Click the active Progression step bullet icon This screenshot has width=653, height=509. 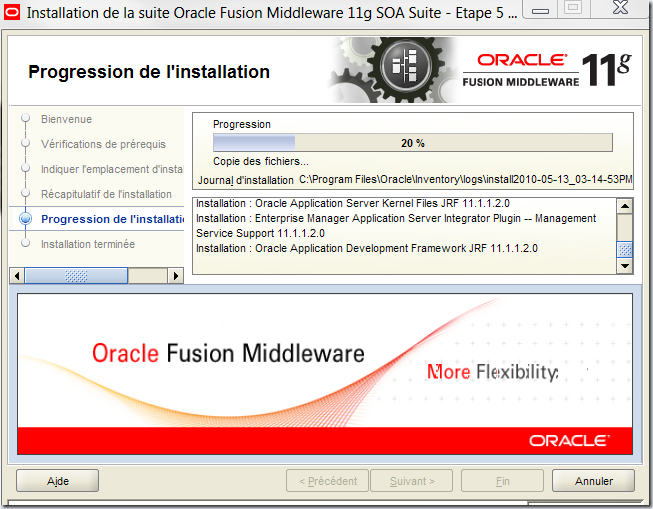(x=25, y=218)
